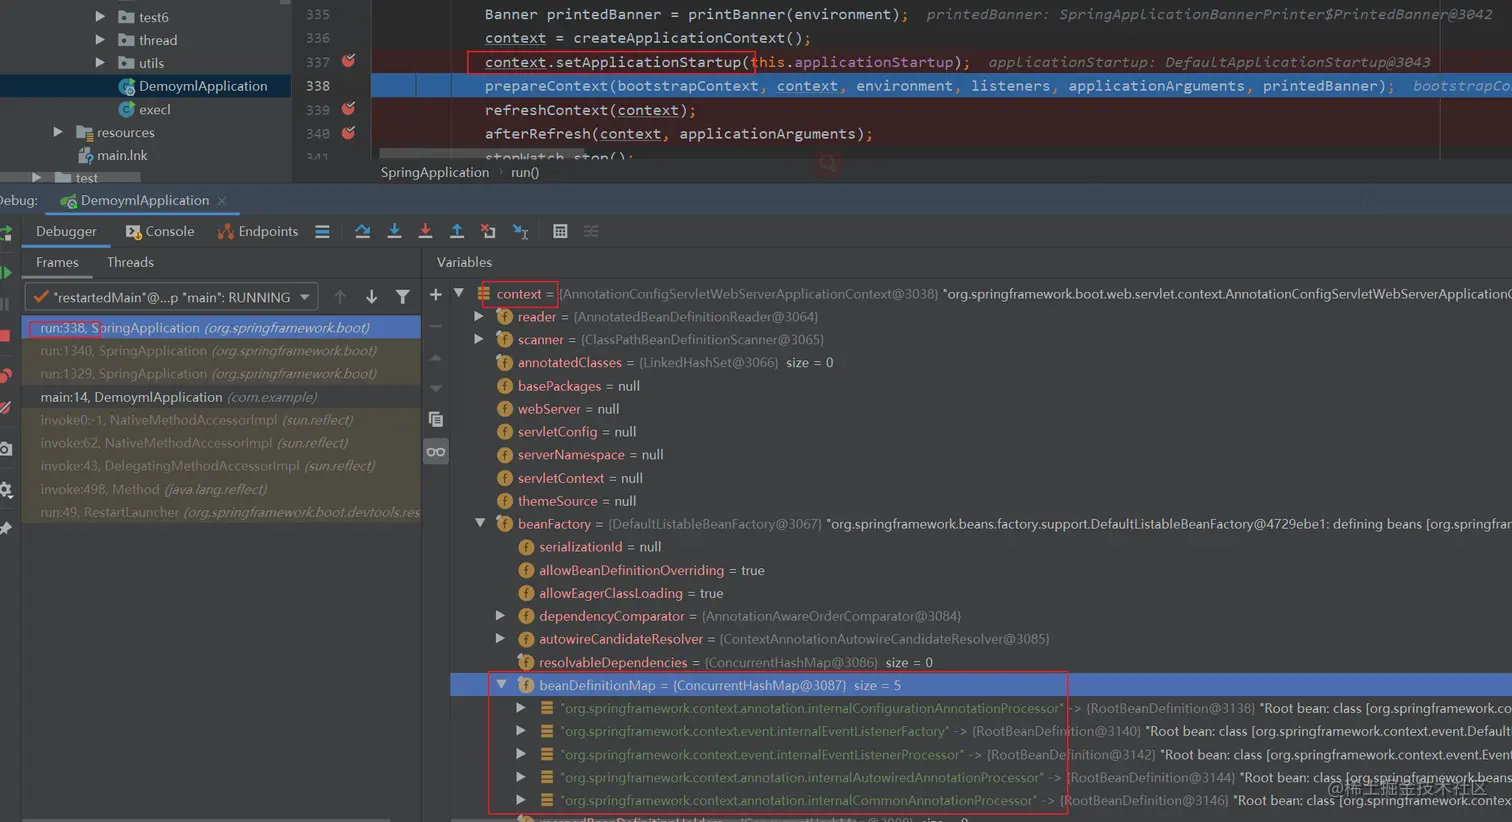The width and height of the screenshot is (1512, 822).
Task: Click the move watch down arrow in Variables
Action: [435, 388]
